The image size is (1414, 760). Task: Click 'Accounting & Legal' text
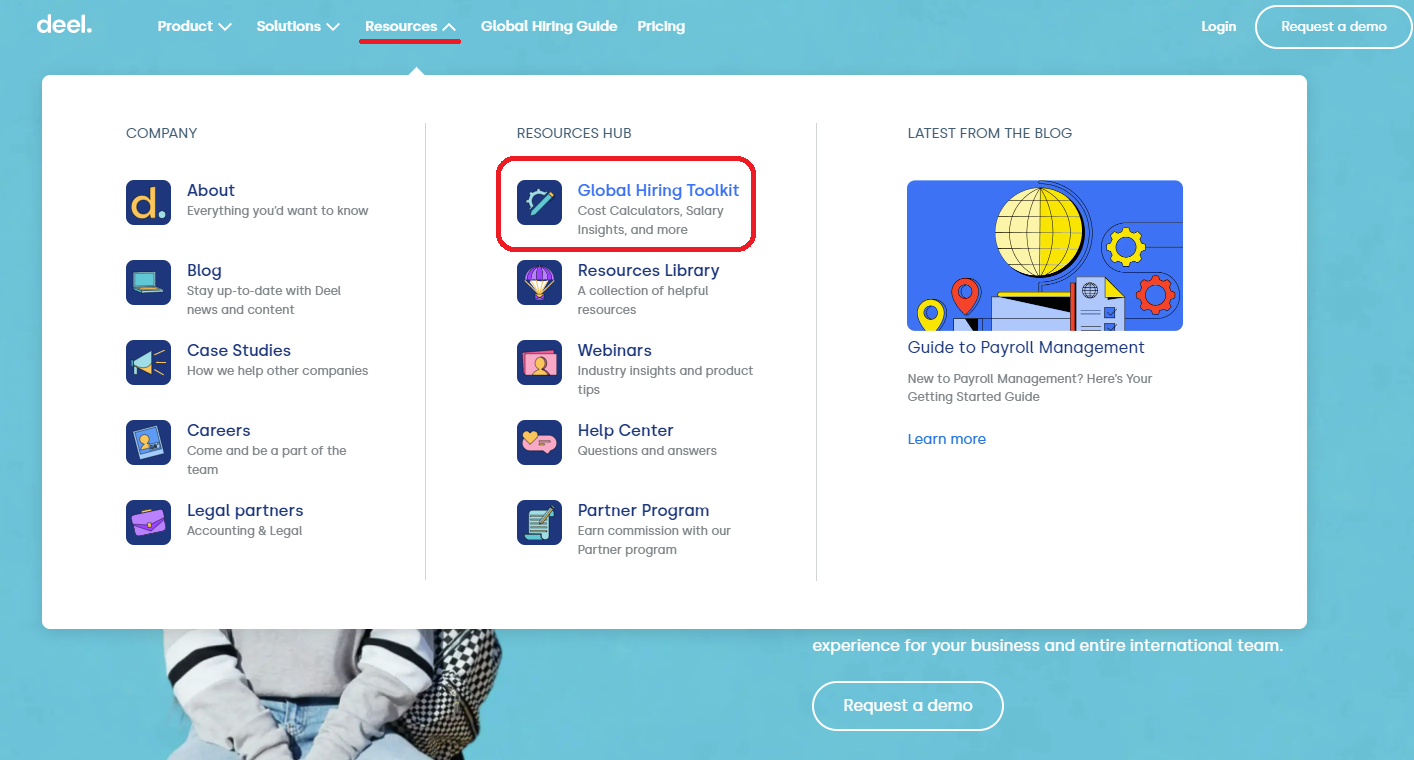coord(244,531)
